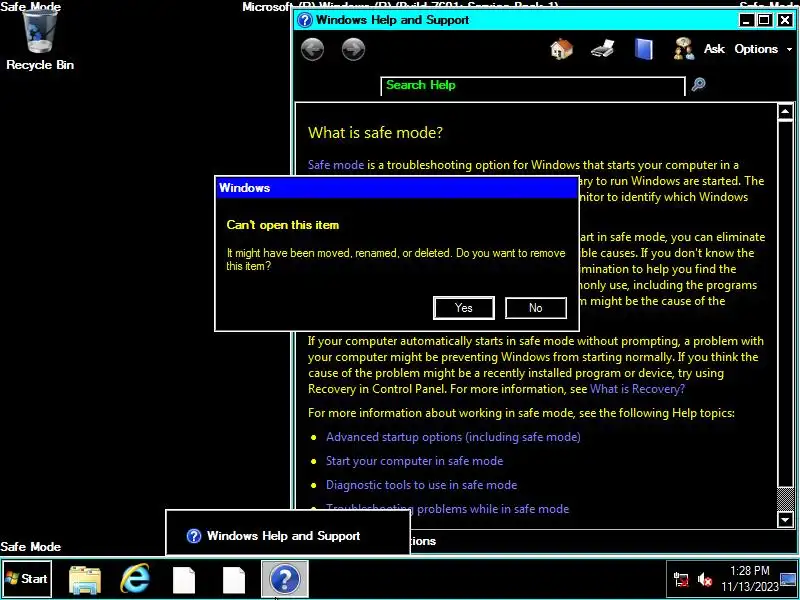The height and width of the screenshot is (600, 800).
Task: Open Start your computer in safe mode
Action: 414,461
